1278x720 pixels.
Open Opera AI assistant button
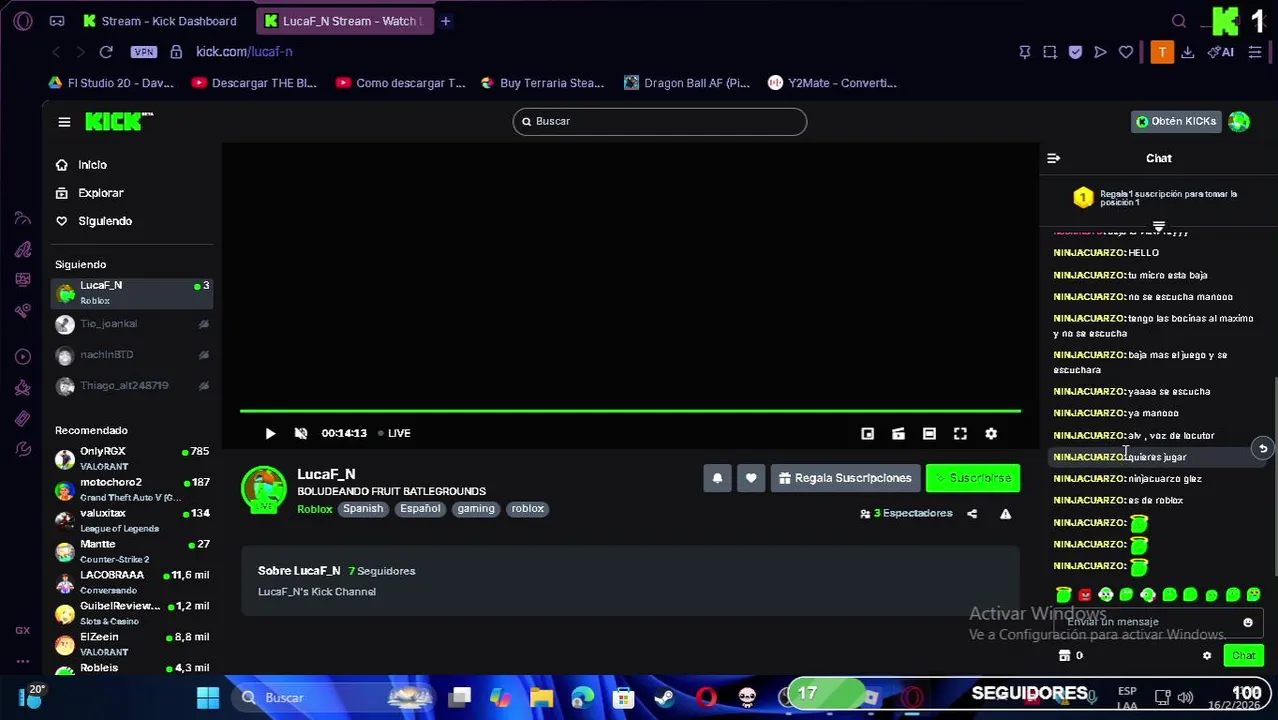pyautogui.click(x=1221, y=52)
